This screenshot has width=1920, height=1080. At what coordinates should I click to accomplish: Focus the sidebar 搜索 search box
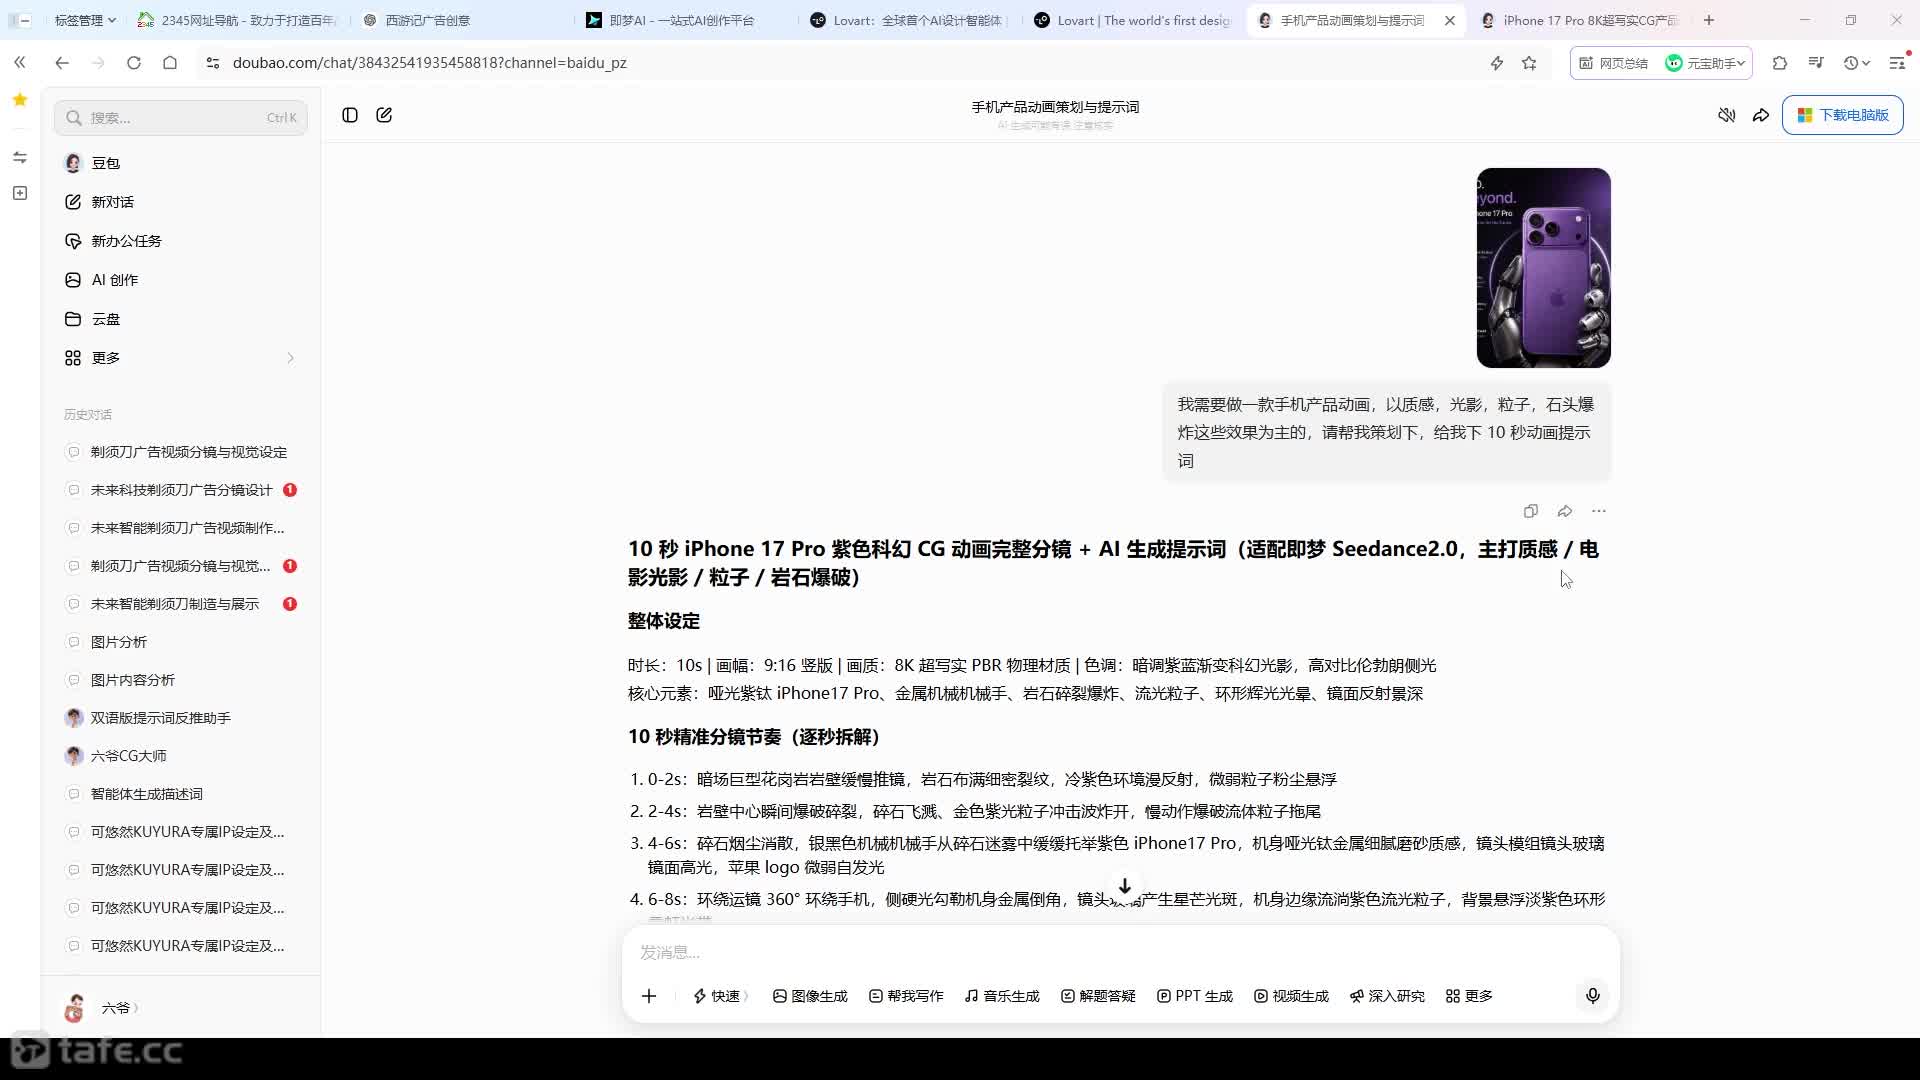point(181,118)
